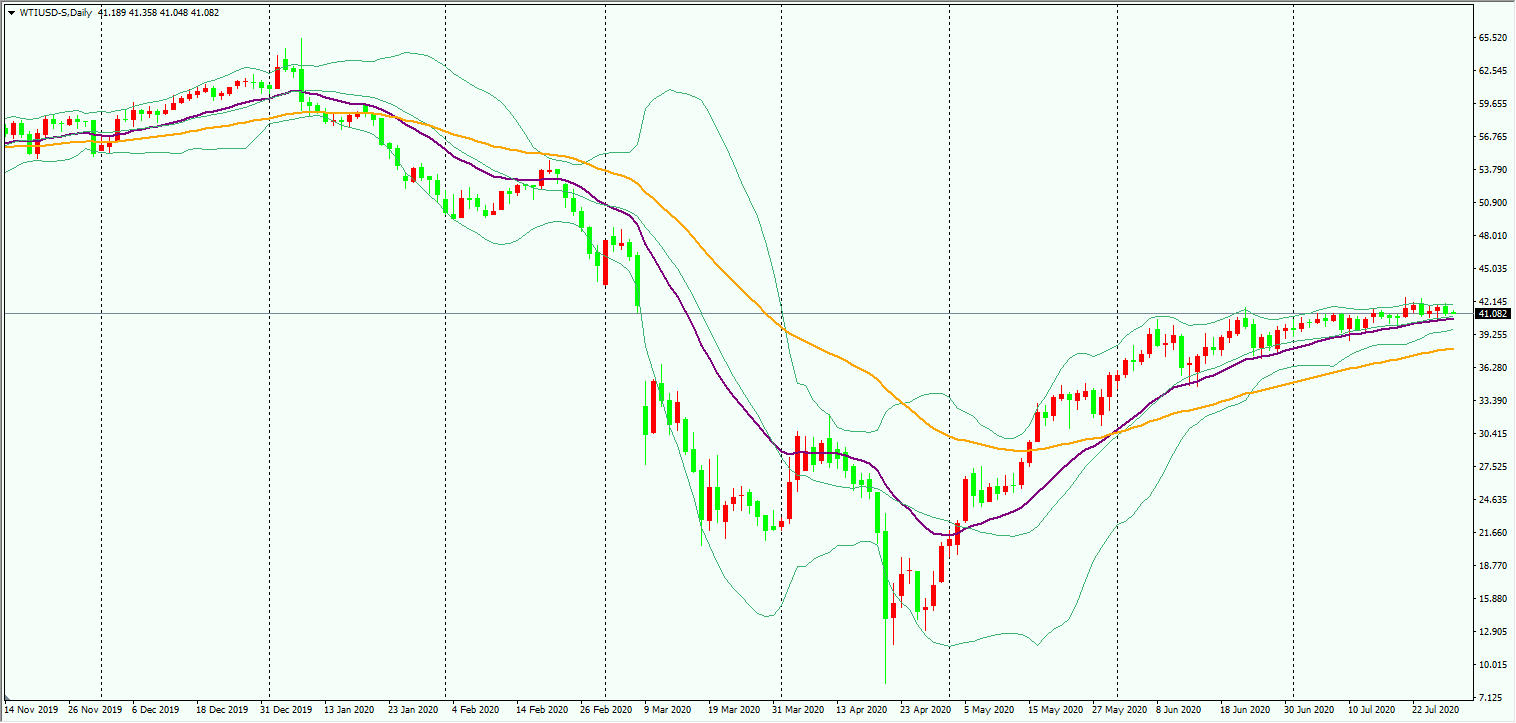Image resolution: width=1516 pixels, height=723 pixels.
Task: Click the 45.035 price axis label
Action: pyautogui.click(x=1492, y=269)
